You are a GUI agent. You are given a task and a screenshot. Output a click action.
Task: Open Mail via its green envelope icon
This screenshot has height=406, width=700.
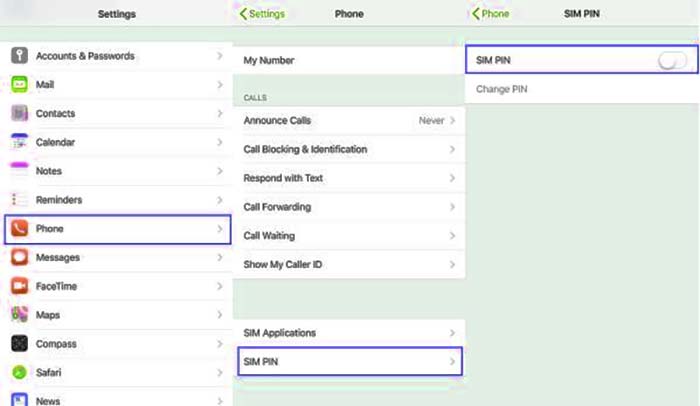[19, 84]
